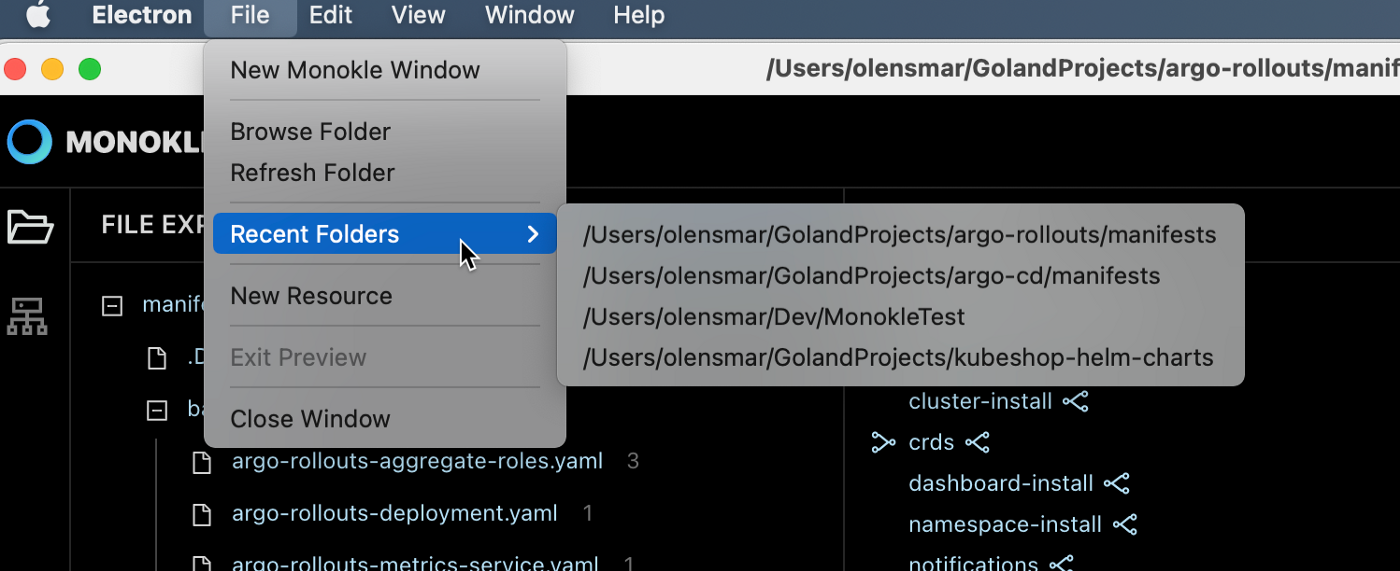Click share icon next to namespace-install

[1125, 525]
